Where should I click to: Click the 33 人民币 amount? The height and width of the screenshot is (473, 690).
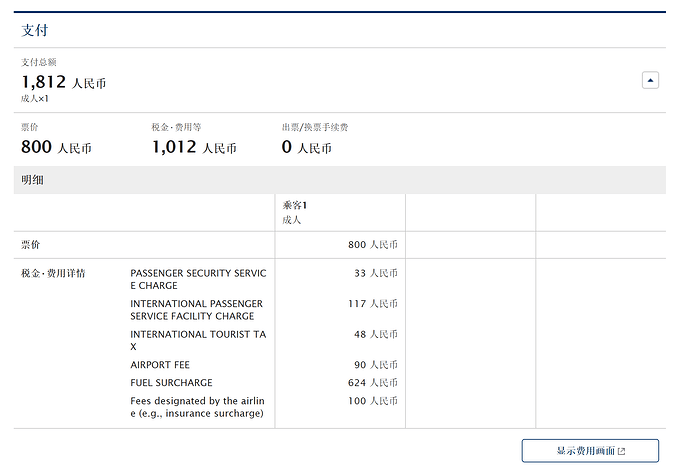[375, 273]
